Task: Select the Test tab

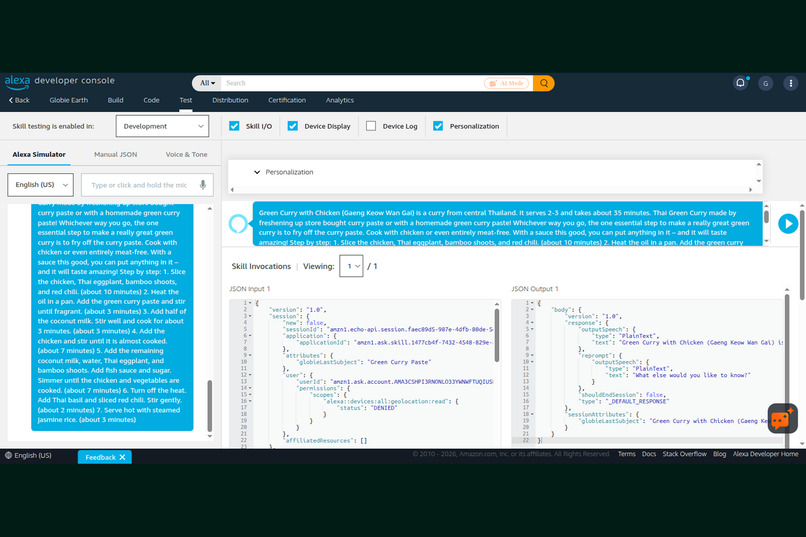Action: (186, 100)
